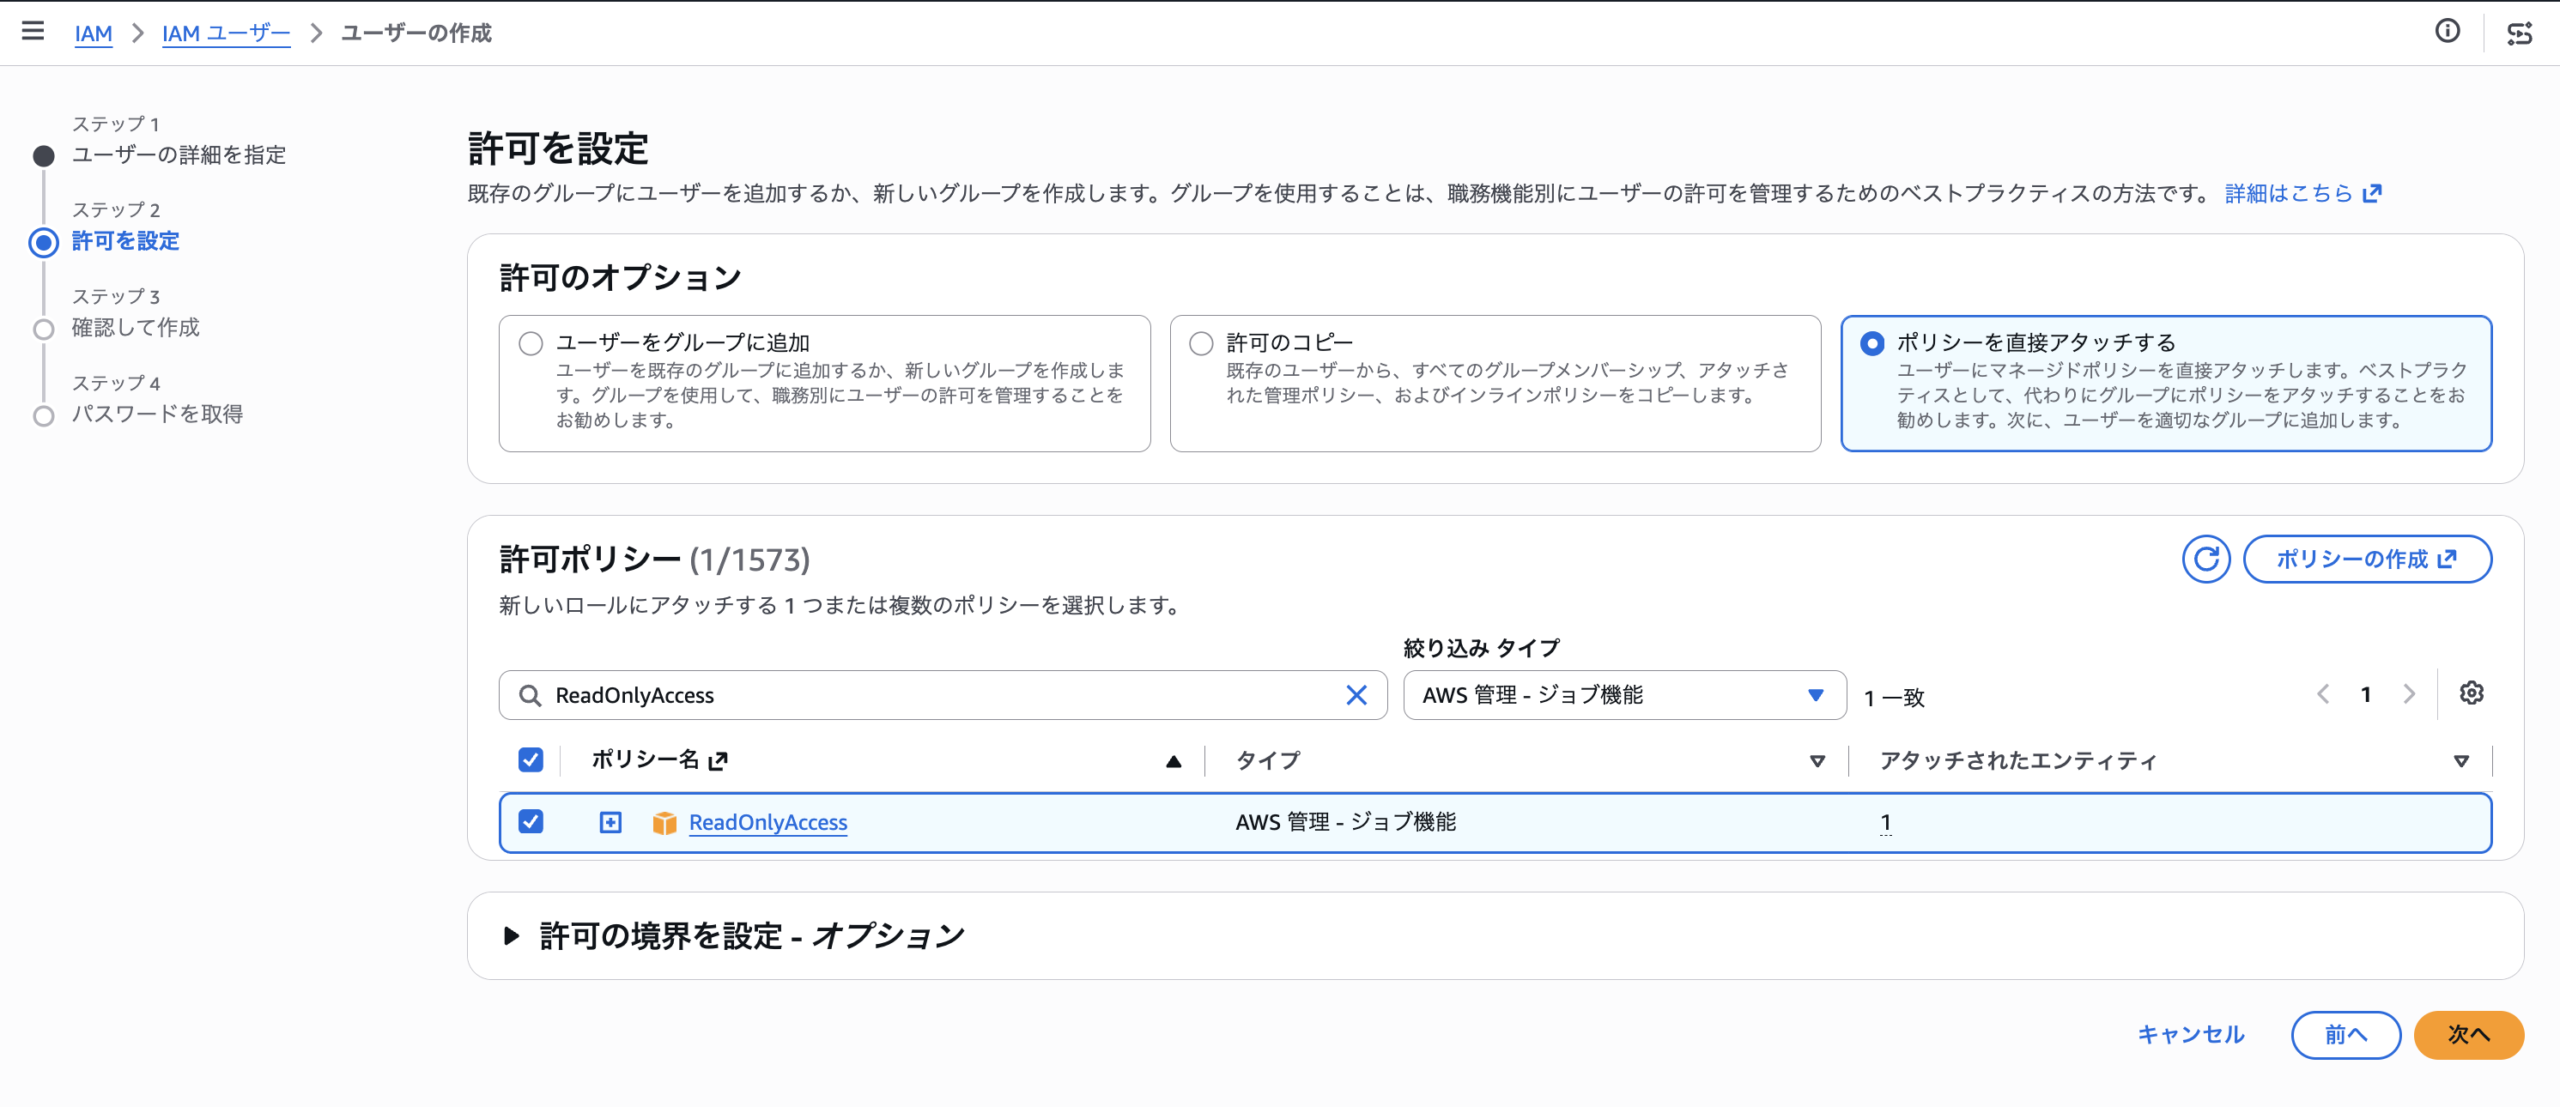Open the 絞り込みタイプ filter dropdown
The image size is (2560, 1107).
pos(1624,695)
